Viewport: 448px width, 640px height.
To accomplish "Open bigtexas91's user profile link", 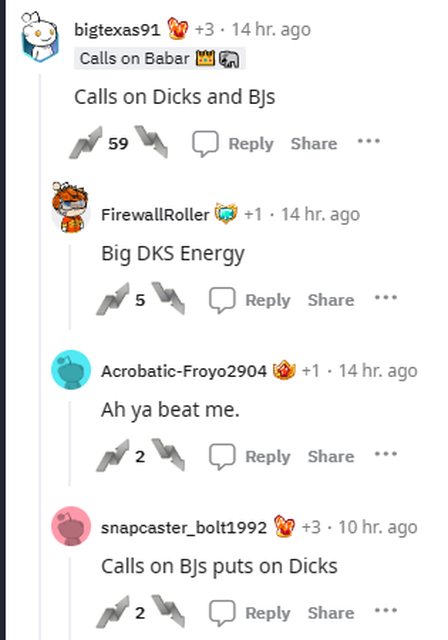I will coord(118,30).
